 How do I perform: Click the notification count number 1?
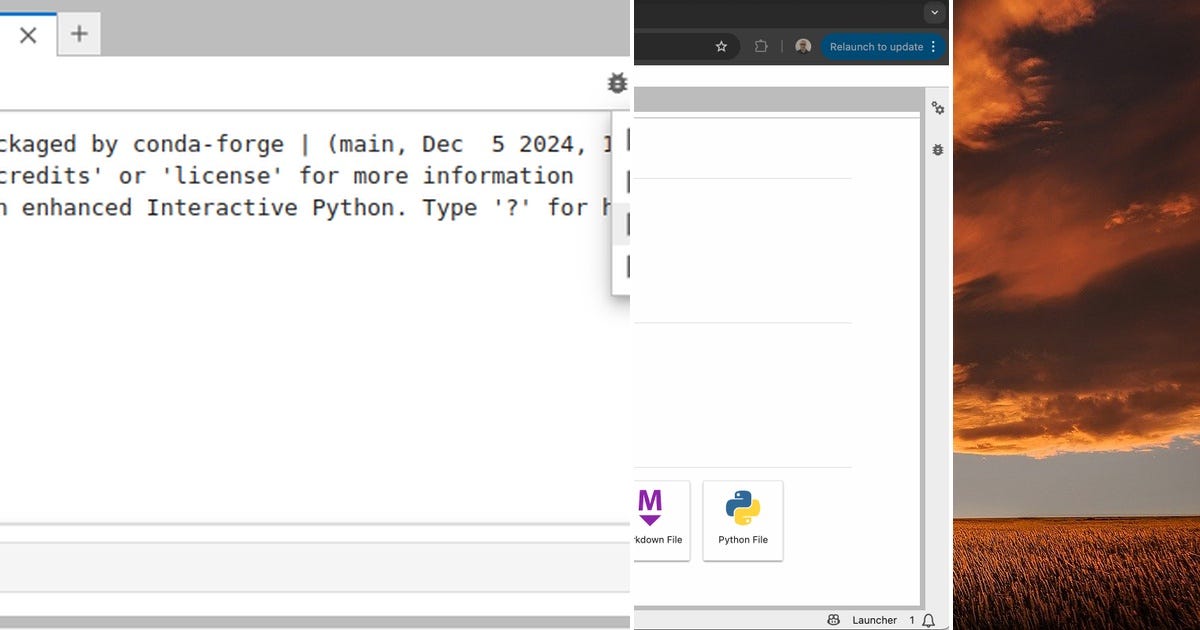click(x=912, y=620)
